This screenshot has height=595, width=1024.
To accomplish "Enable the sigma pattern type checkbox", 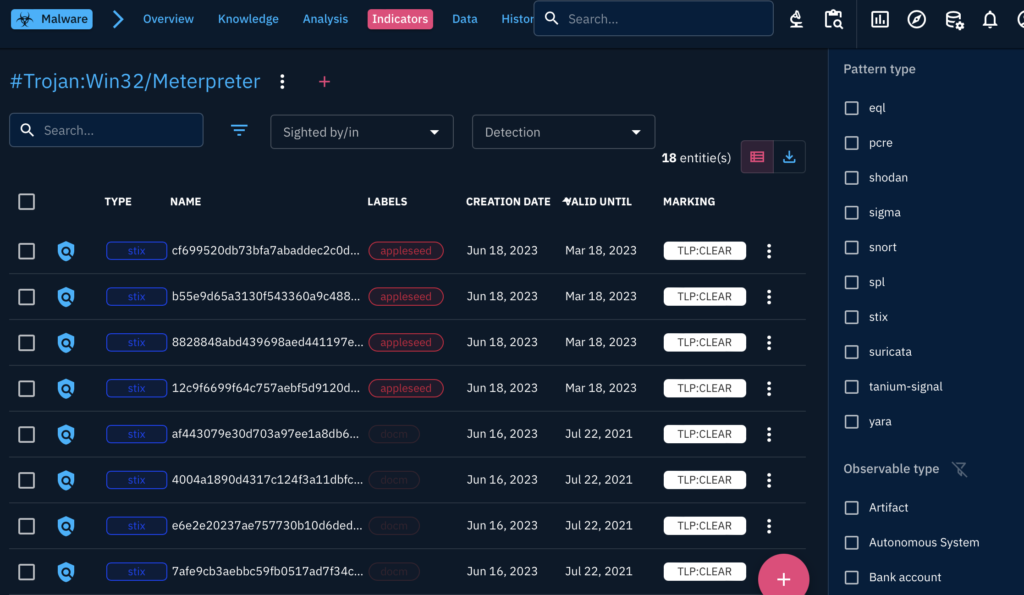I will tap(852, 213).
